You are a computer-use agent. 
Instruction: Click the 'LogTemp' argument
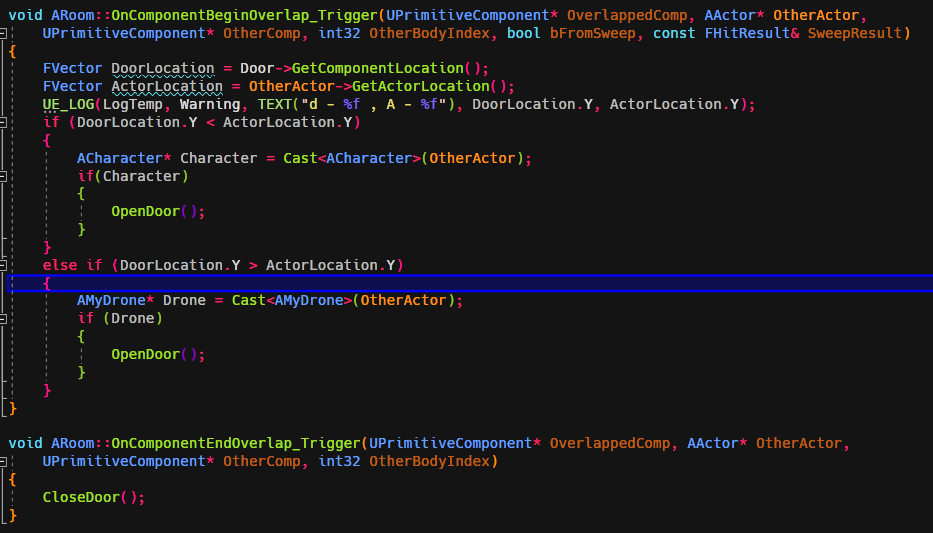pyautogui.click(x=133, y=105)
